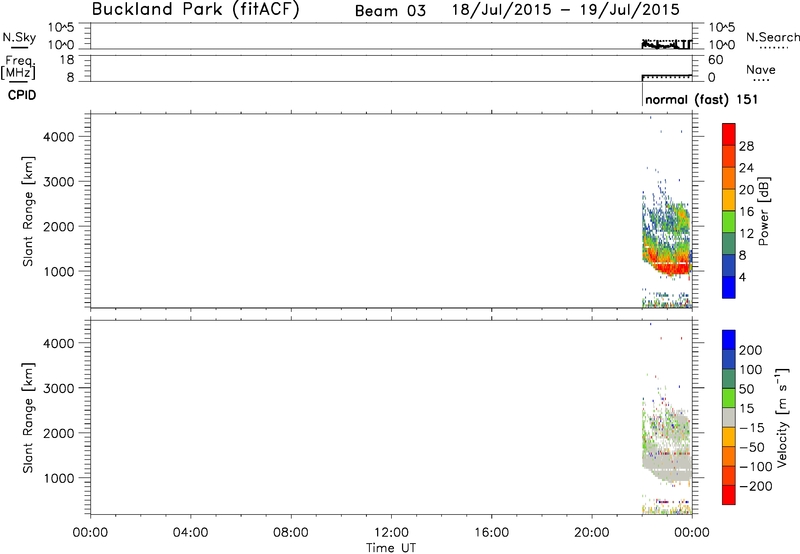
Task: Click the N.Sky legend label
Action: [19, 37]
